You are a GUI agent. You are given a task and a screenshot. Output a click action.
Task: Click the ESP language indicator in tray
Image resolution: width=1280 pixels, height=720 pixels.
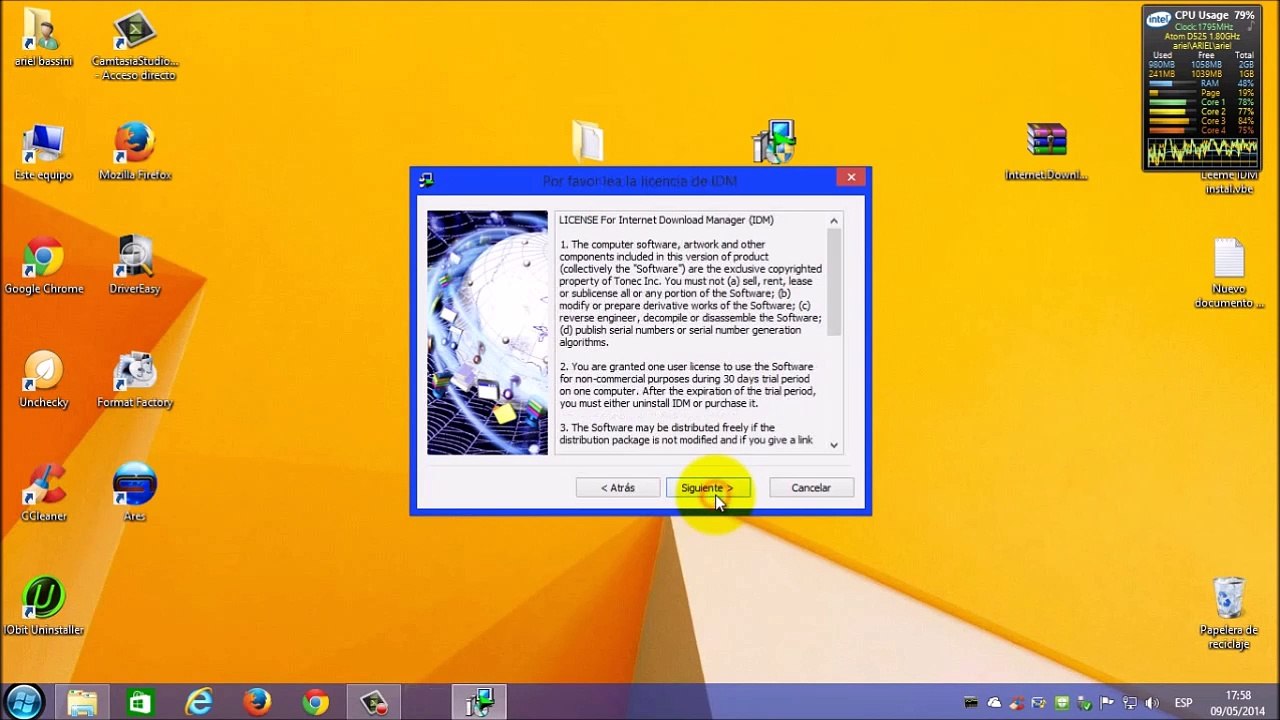pos(1183,703)
